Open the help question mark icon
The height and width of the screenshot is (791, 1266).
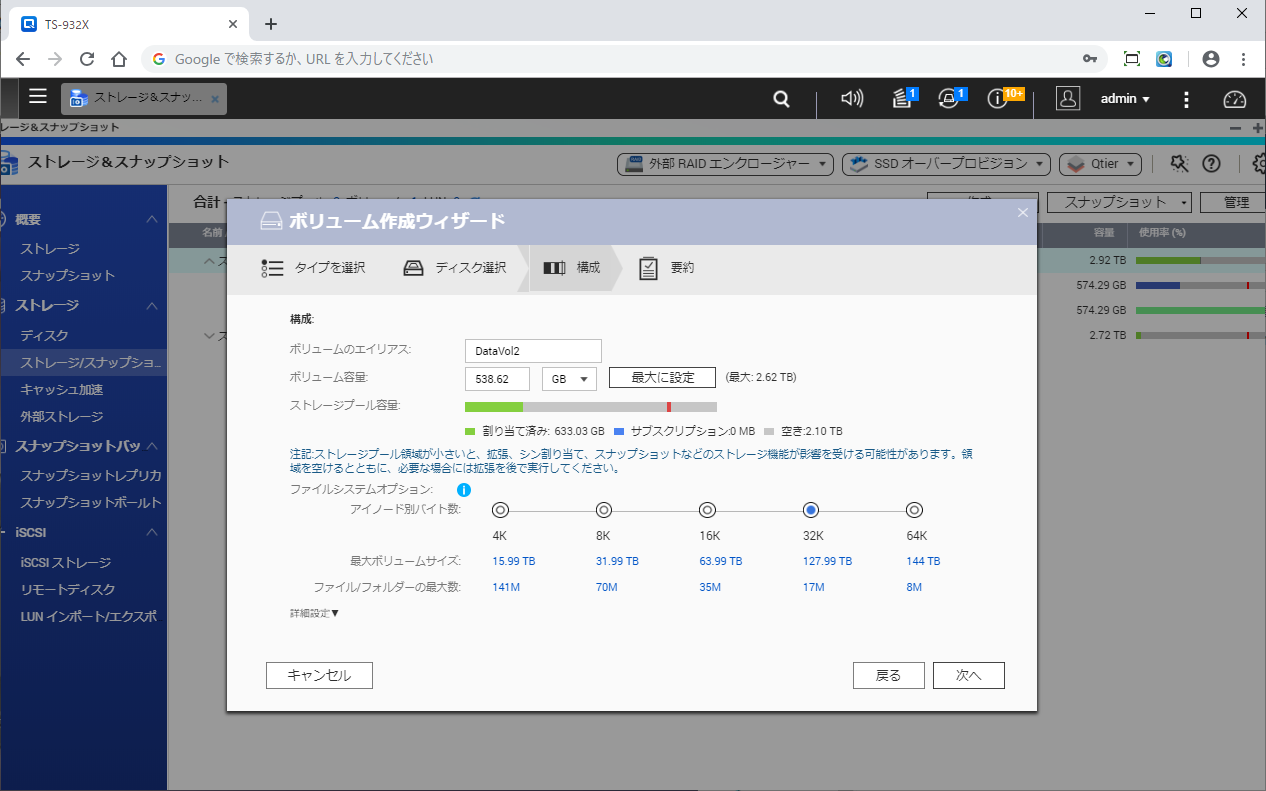(x=1211, y=163)
